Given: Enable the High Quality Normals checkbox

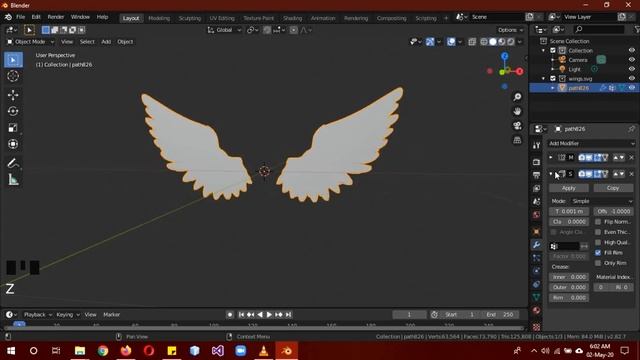Looking at the screenshot, I should [x=598, y=242].
